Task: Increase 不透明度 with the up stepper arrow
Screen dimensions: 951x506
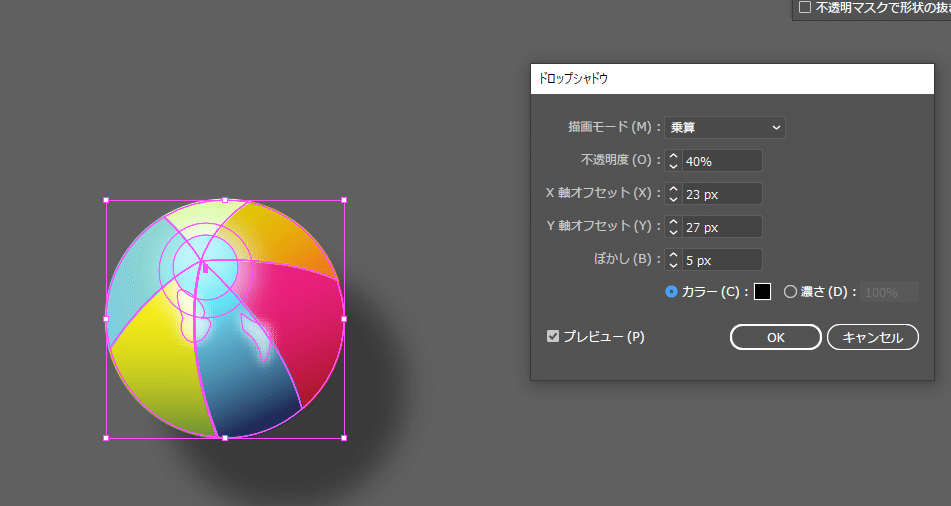Action: pos(673,156)
